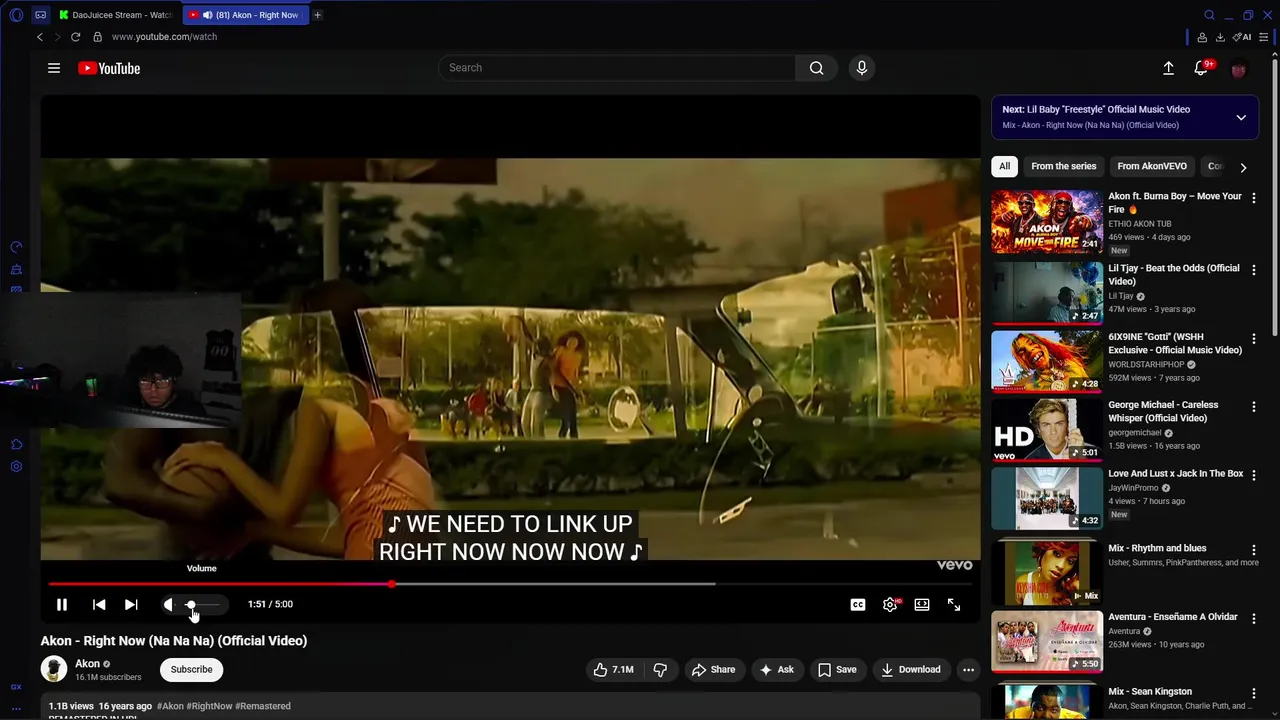Open the sidebar settings gear icon
The width and height of the screenshot is (1280, 720).
pos(16,466)
